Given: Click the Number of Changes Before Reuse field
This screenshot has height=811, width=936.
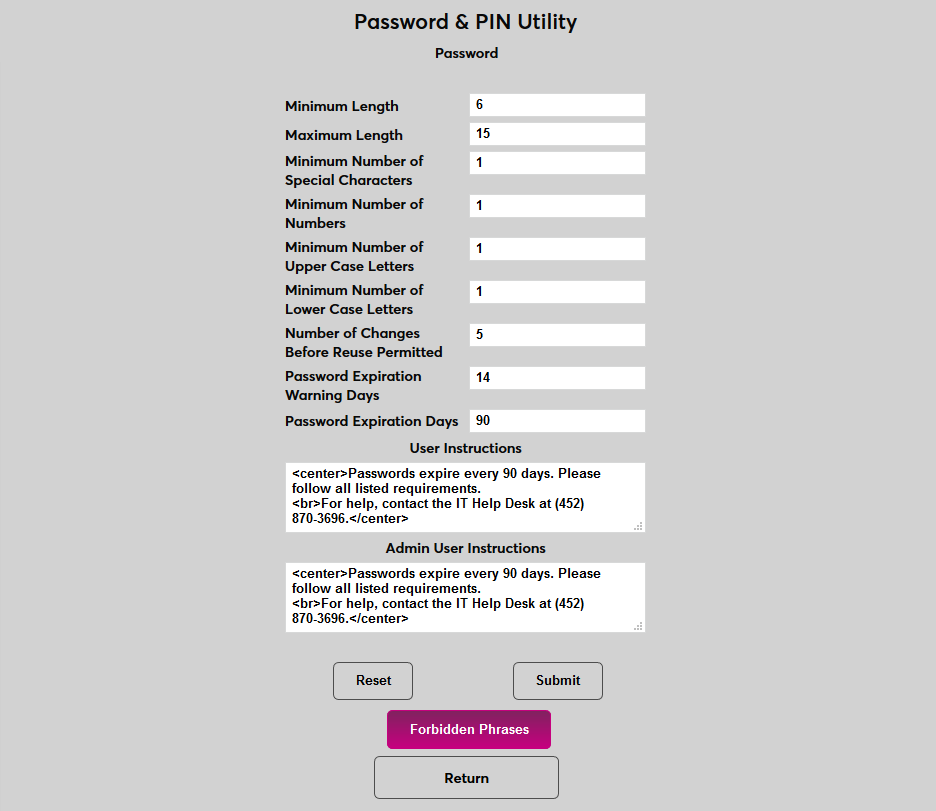Looking at the screenshot, I should [x=556, y=334].
